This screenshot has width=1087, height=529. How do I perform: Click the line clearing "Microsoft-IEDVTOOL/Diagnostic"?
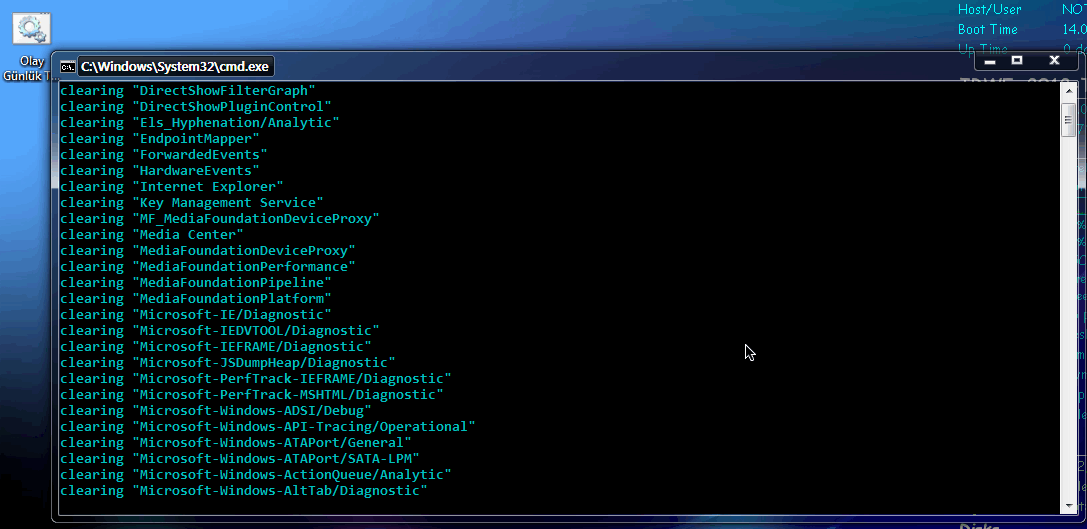[x=220, y=331]
